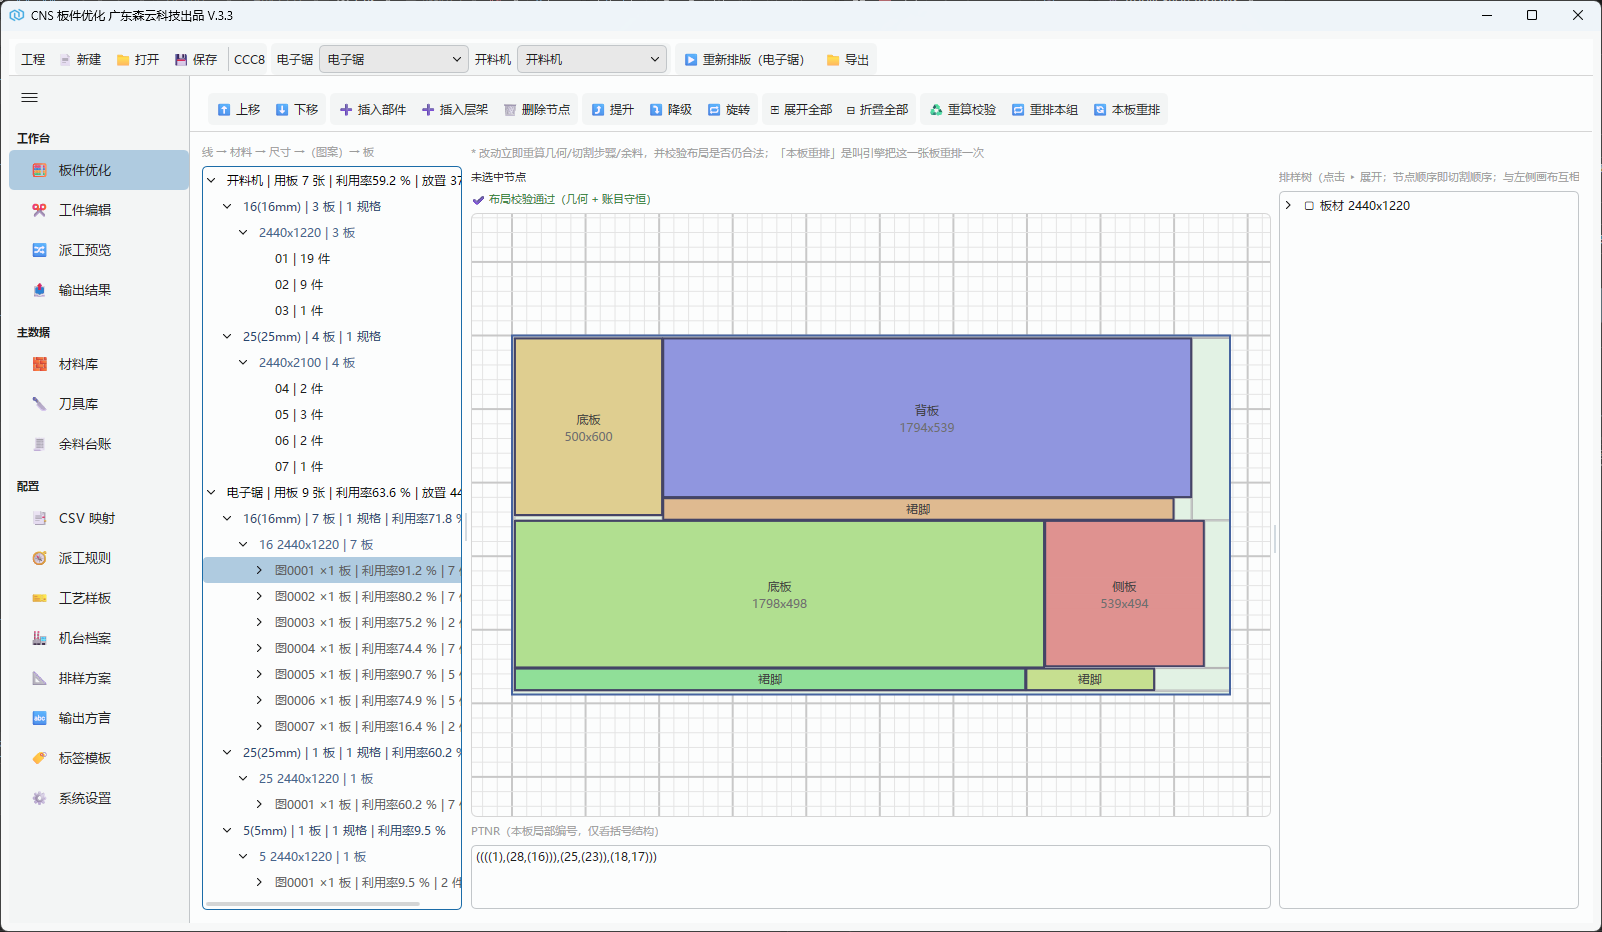Click 删除节点 delete node tool
Screen dimensions: 1602x932
click(x=537, y=110)
